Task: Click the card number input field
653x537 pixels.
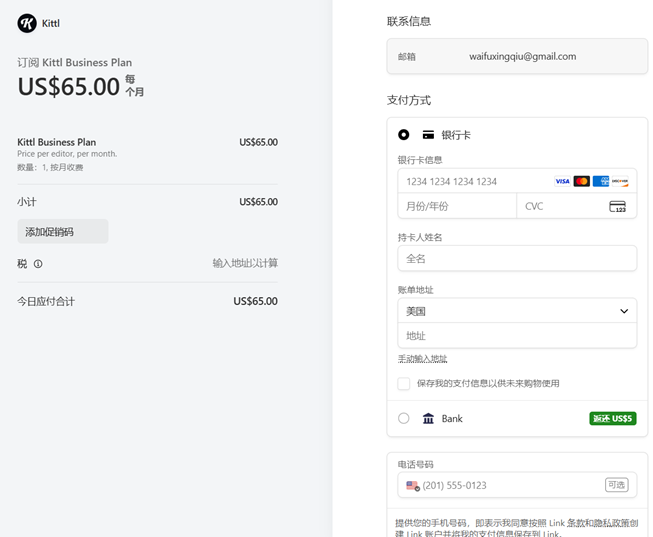Action: [475, 181]
